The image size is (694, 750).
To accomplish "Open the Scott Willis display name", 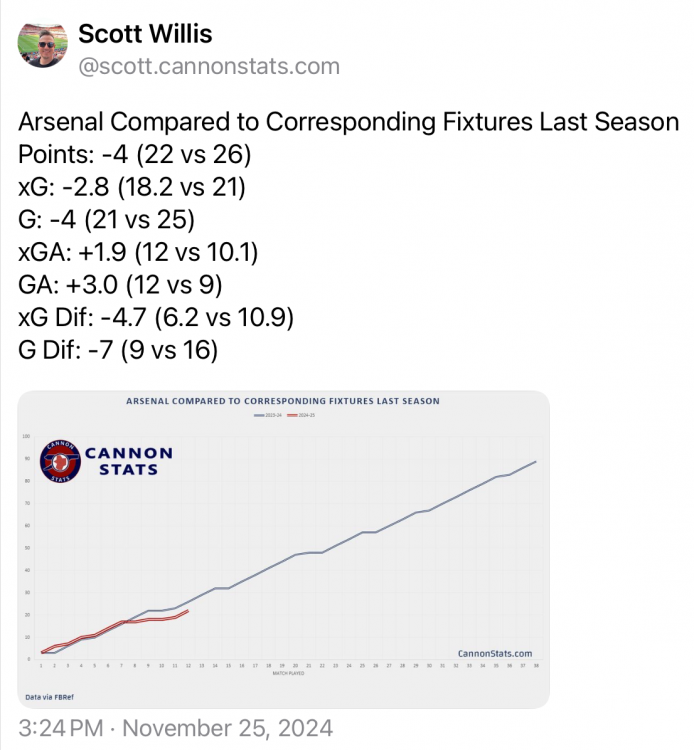I will pos(146,34).
